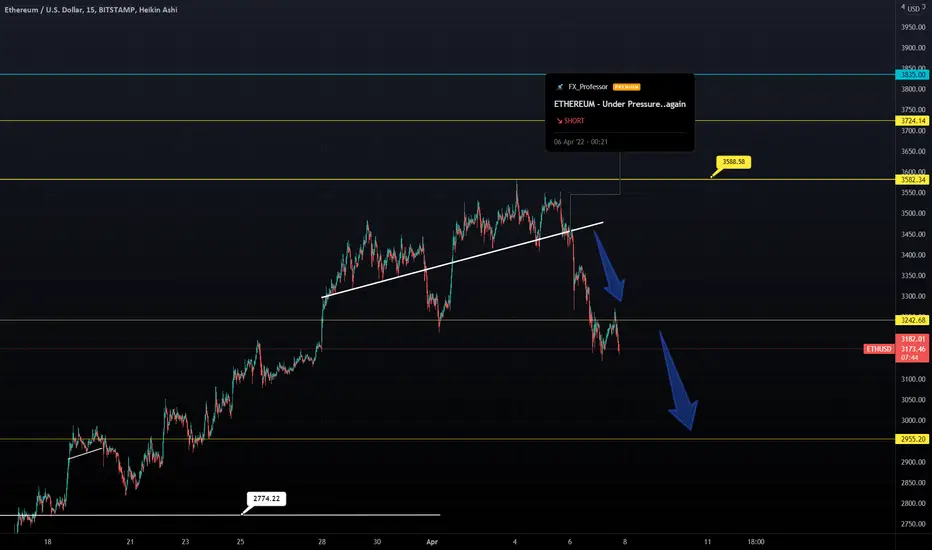This screenshot has width=932, height=550.
Task: Select the yellow 3242.68 price label
Action: (912, 320)
